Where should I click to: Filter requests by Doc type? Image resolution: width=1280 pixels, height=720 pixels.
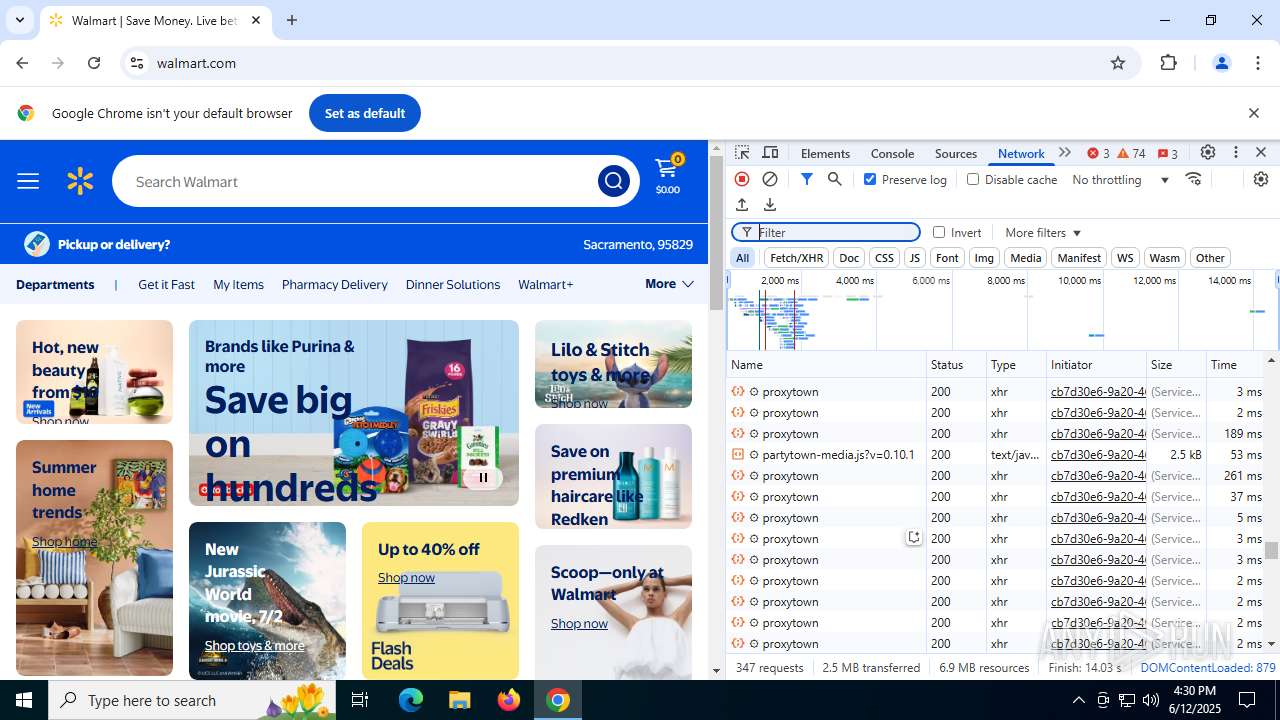coord(849,258)
